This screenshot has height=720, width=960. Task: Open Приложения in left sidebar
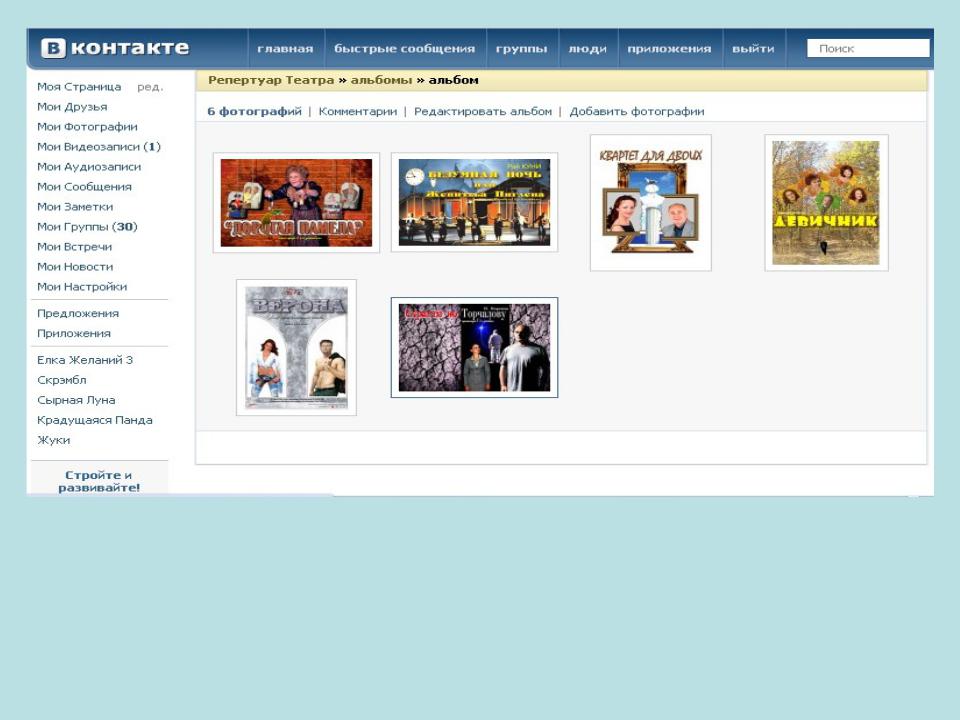(74, 334)
